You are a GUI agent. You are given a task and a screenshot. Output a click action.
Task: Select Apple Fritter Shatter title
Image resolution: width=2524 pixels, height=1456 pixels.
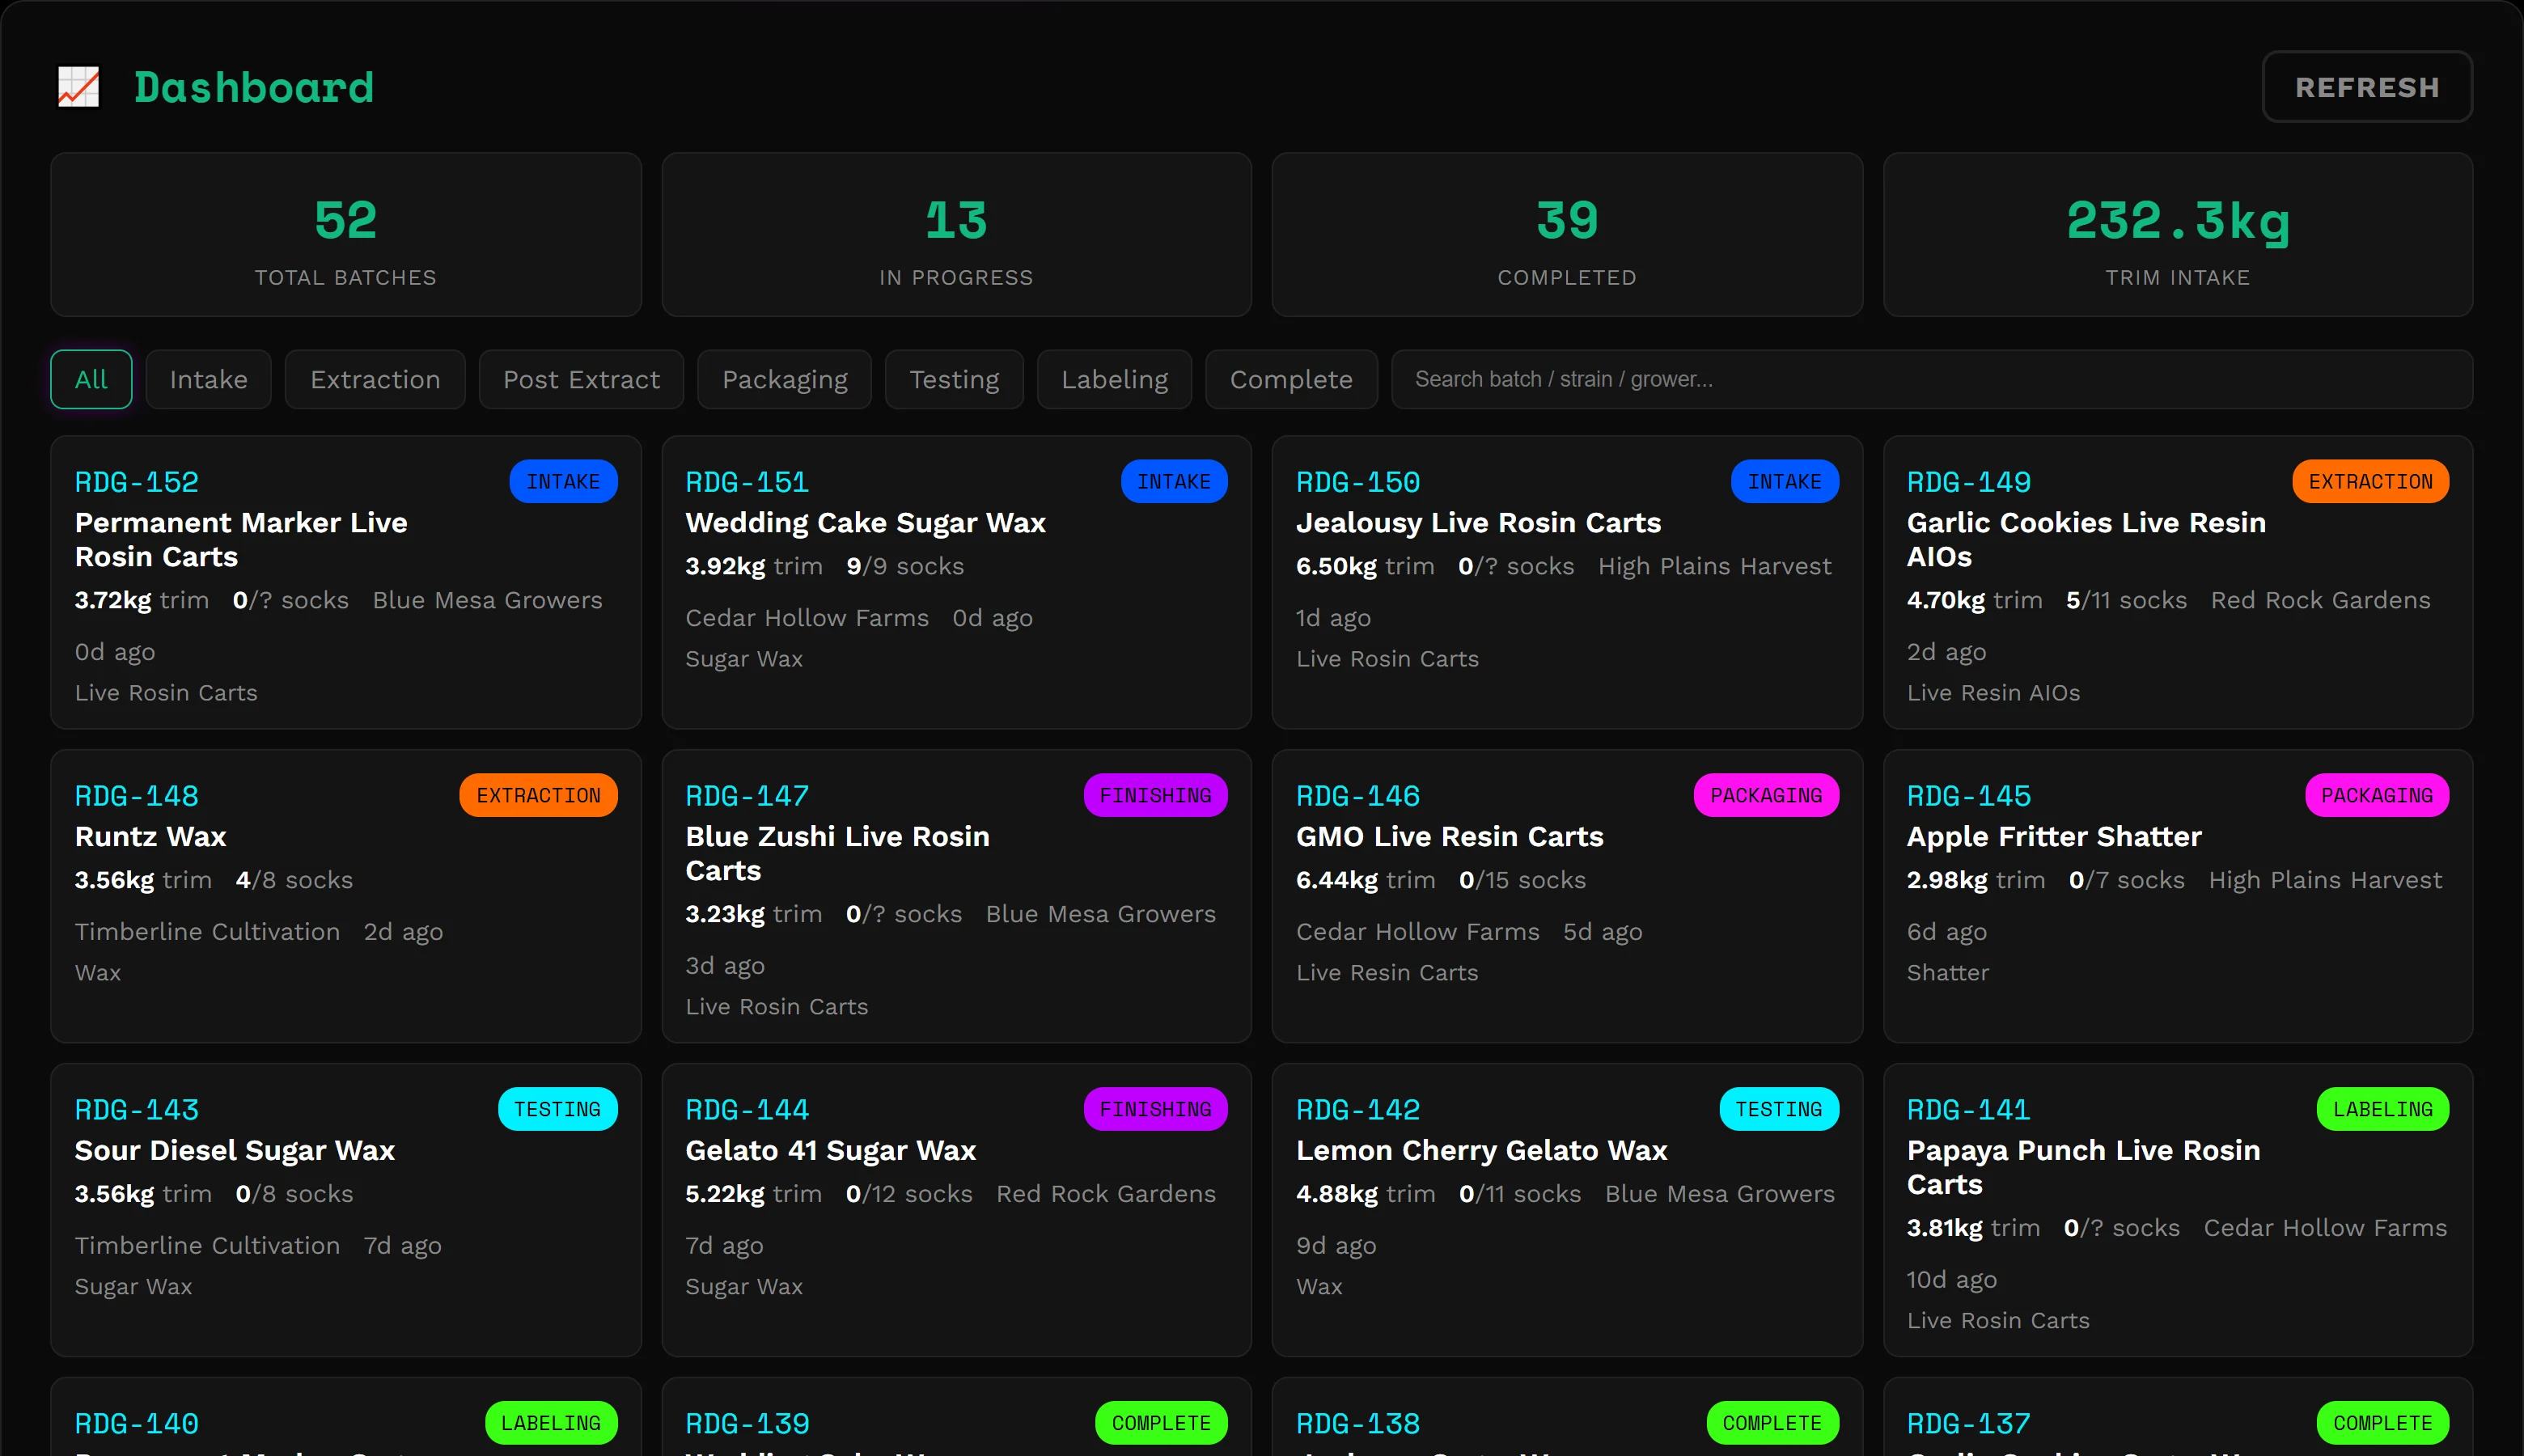(x=2054, y=837)
